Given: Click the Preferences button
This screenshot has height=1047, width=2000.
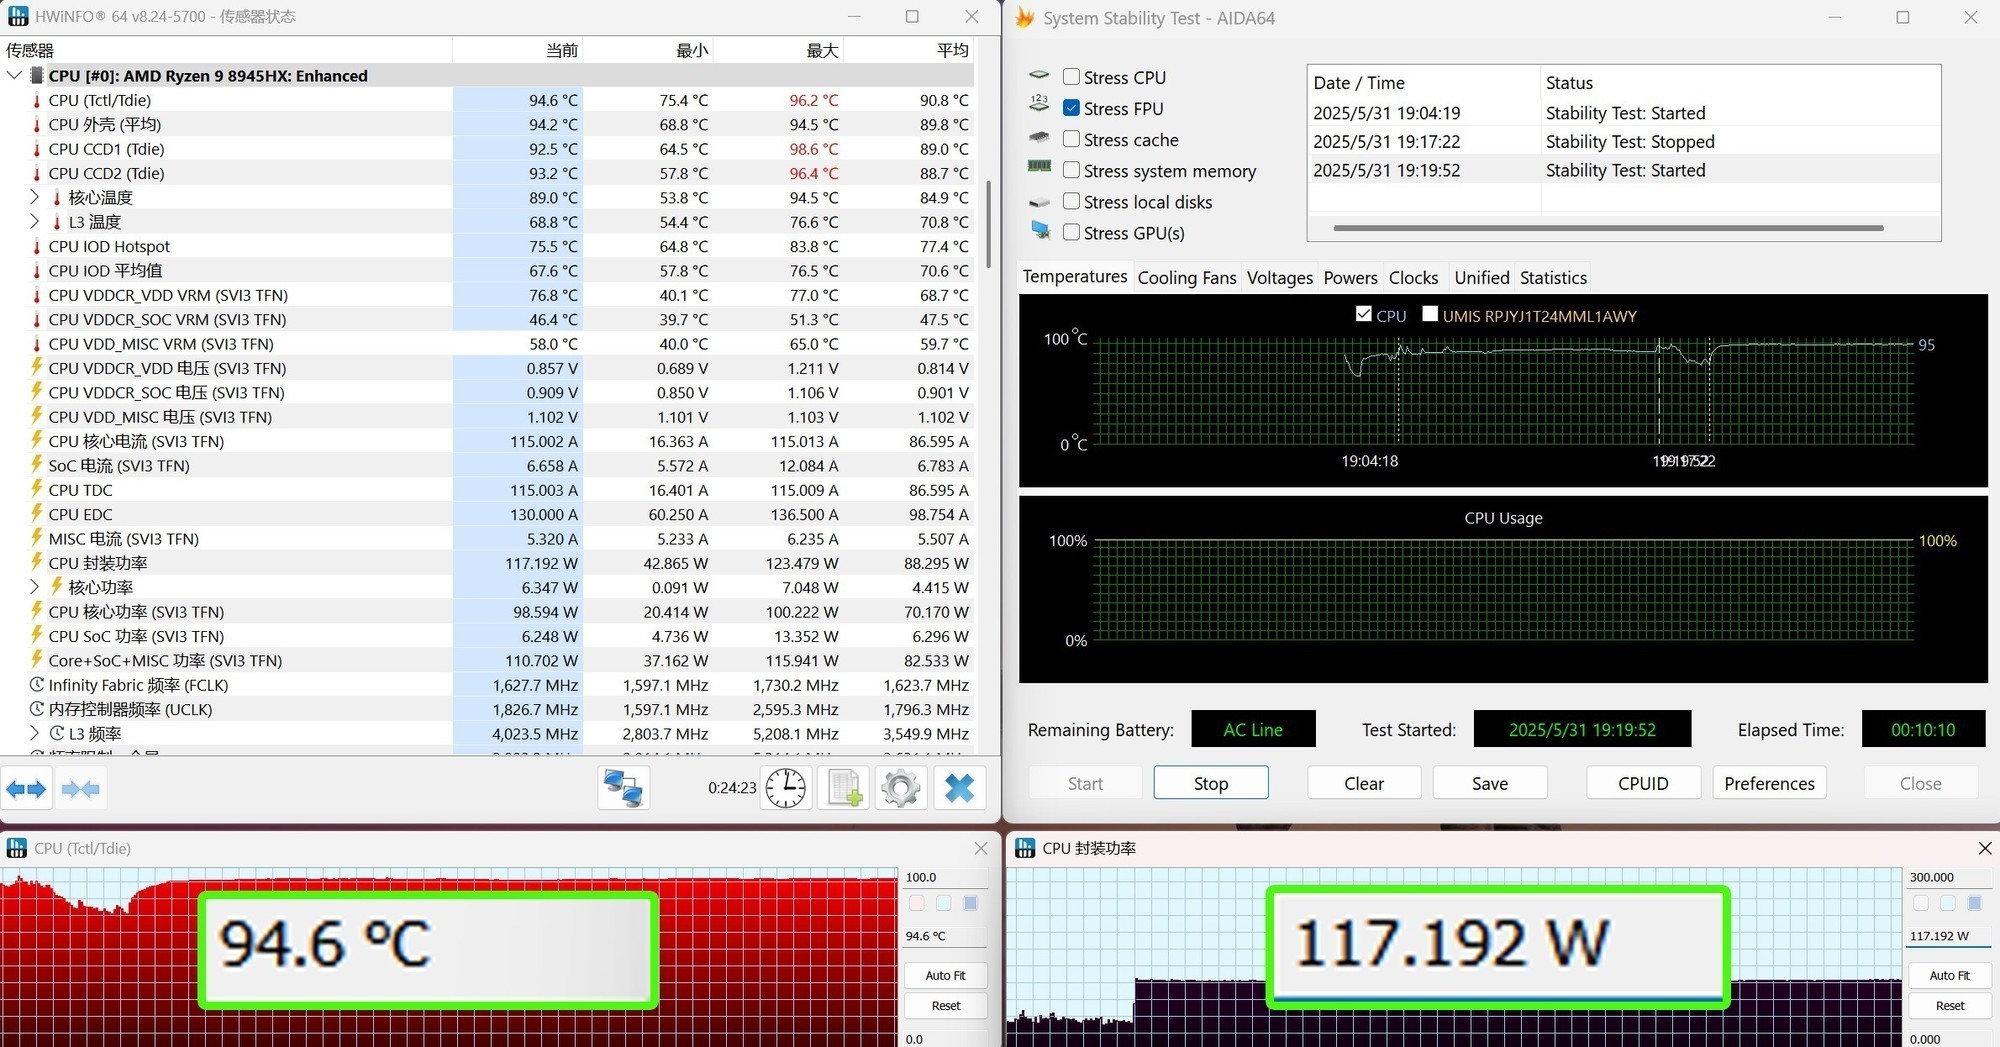Looking at the screenshot, I should click(1768, 783).
